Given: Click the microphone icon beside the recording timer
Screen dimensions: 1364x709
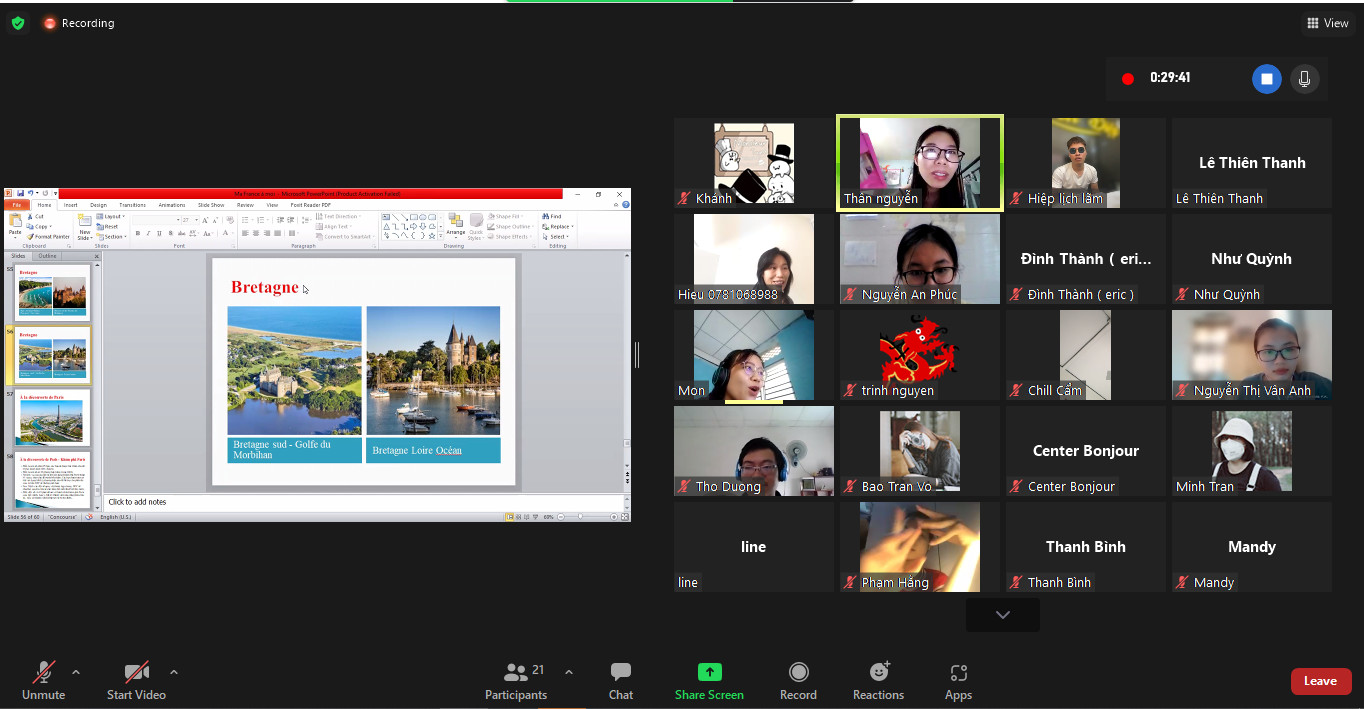Looking at the screenshot, I should point(1304,79).
